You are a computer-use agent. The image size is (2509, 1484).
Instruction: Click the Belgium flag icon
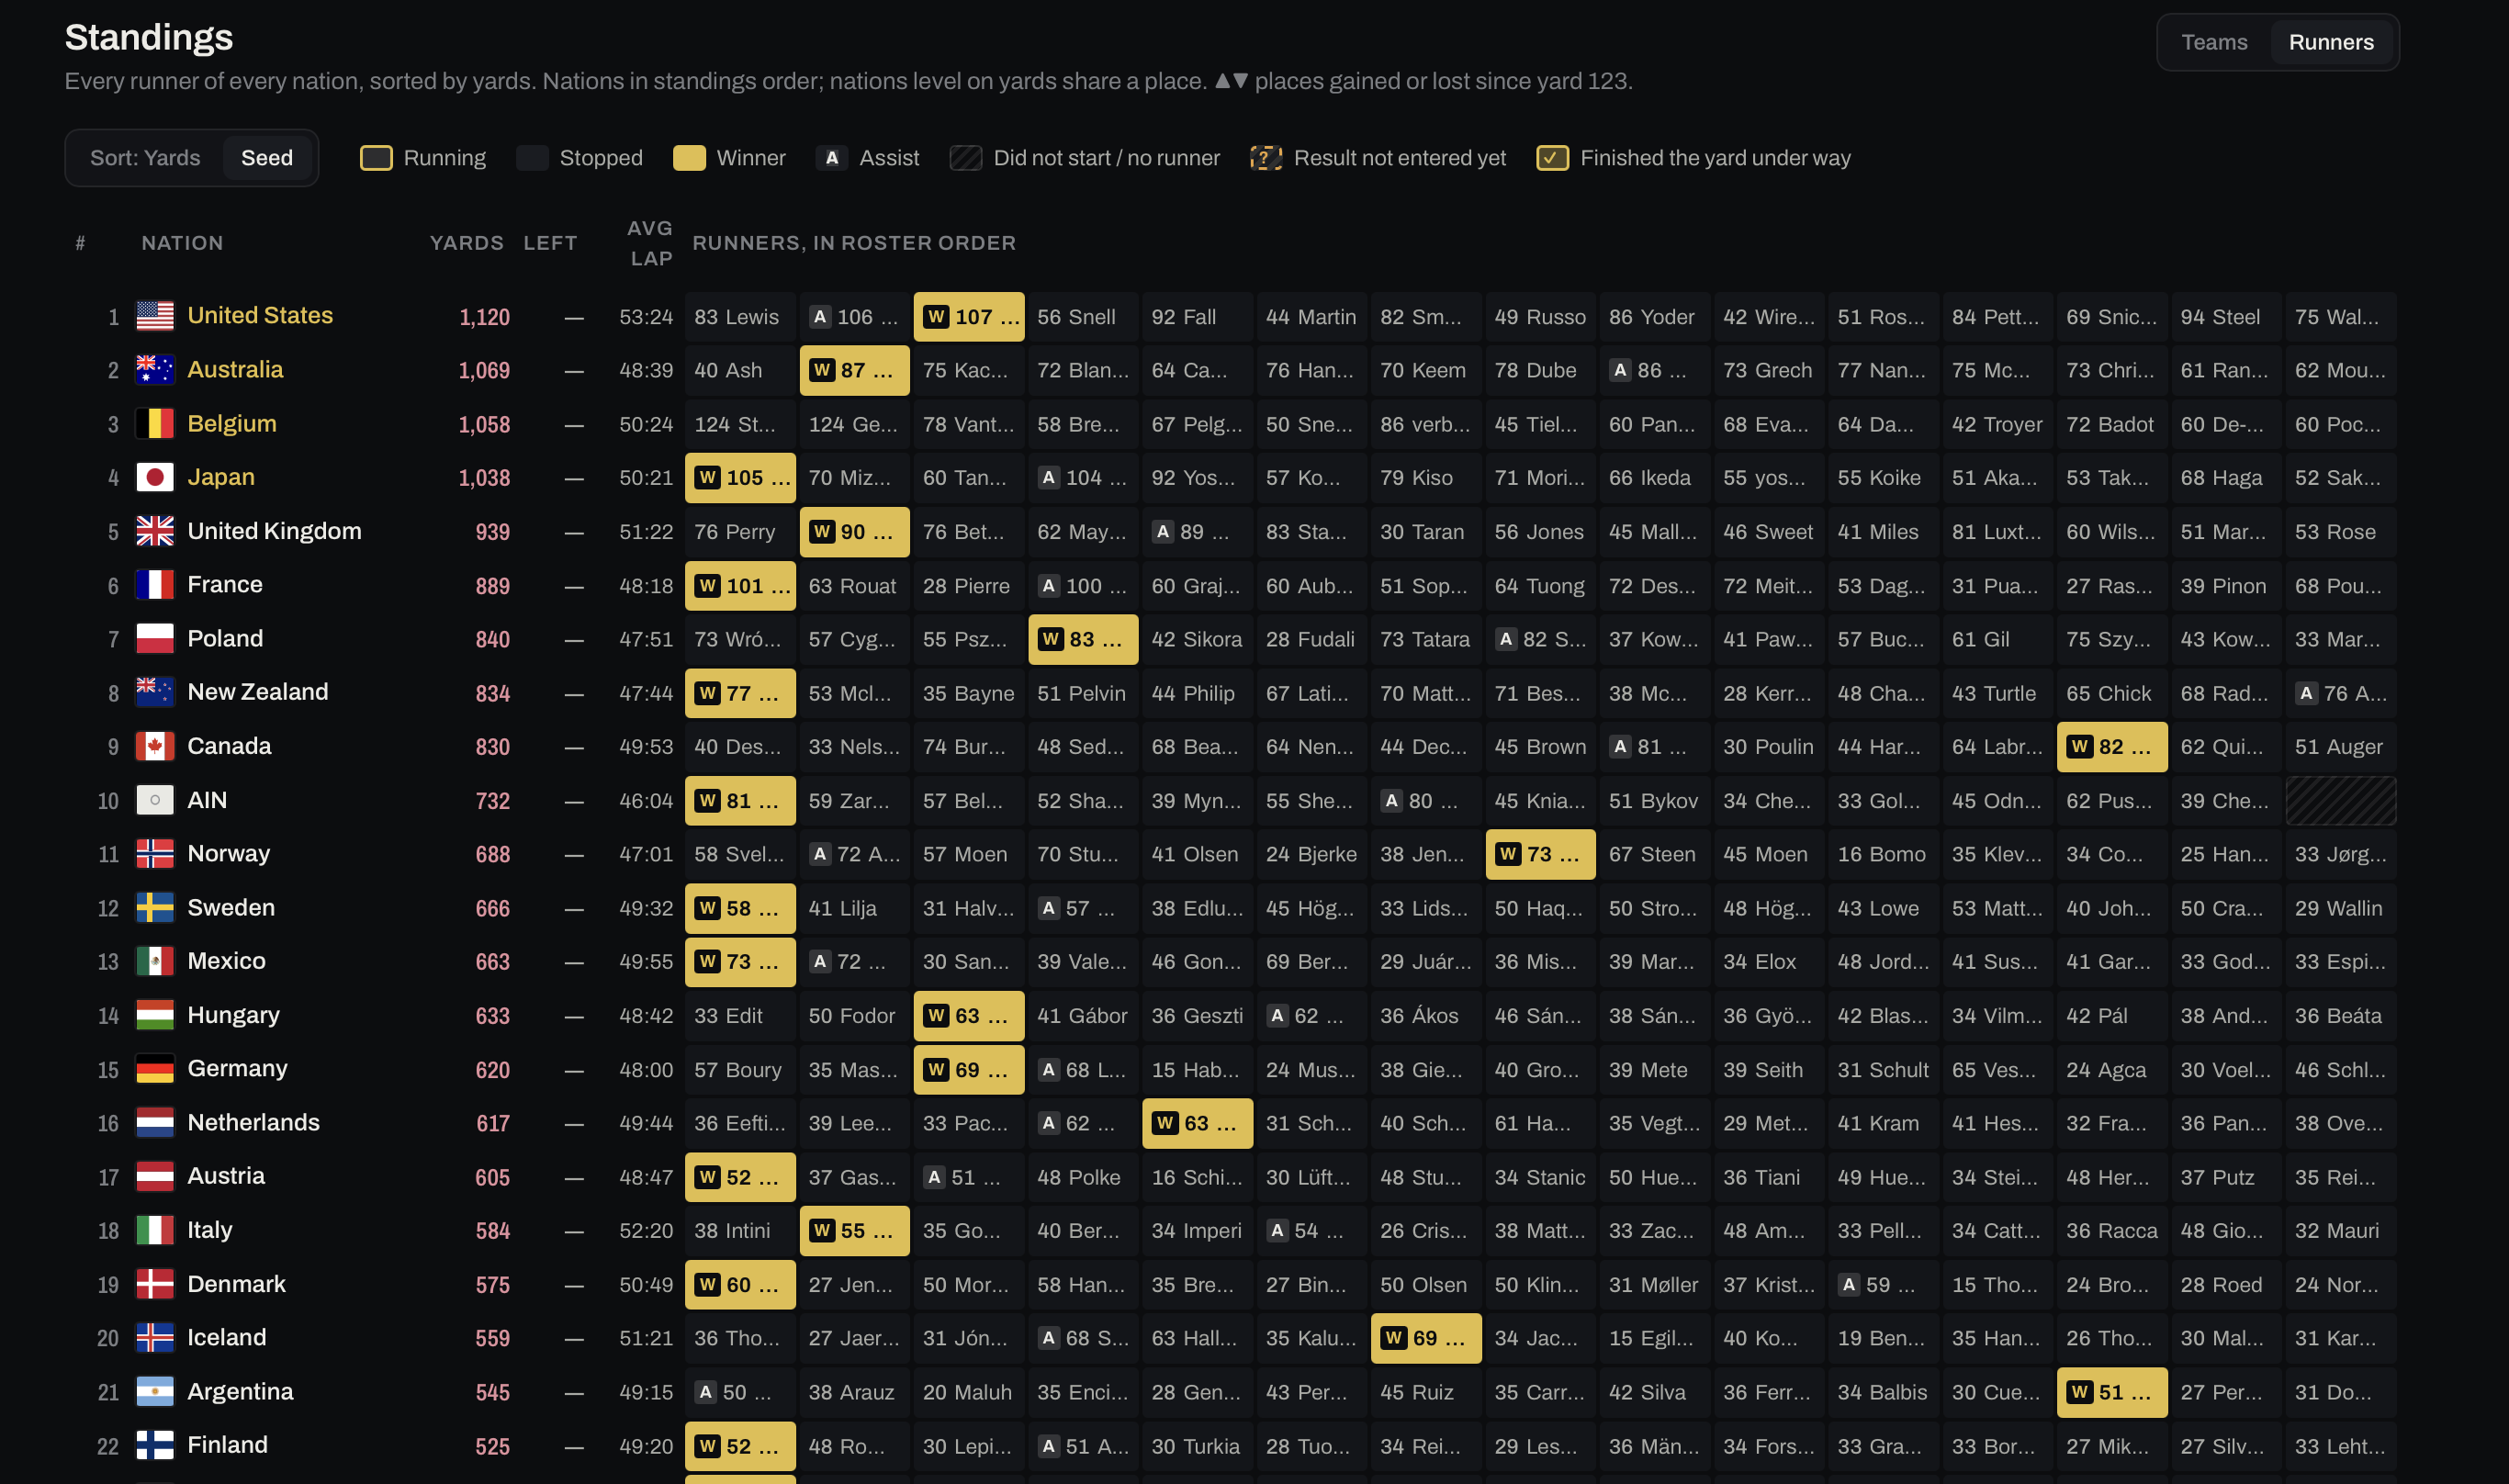155,424
